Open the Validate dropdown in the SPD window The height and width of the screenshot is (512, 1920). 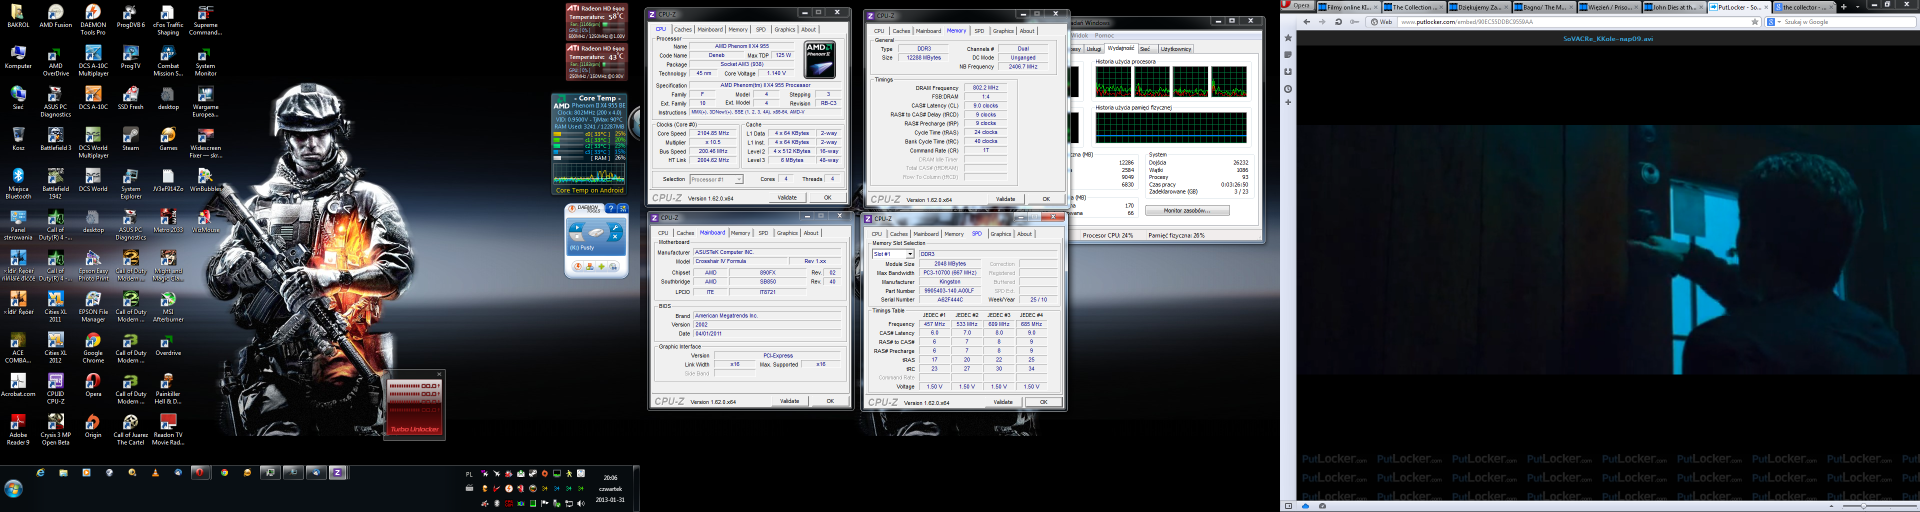[1003, 402]
